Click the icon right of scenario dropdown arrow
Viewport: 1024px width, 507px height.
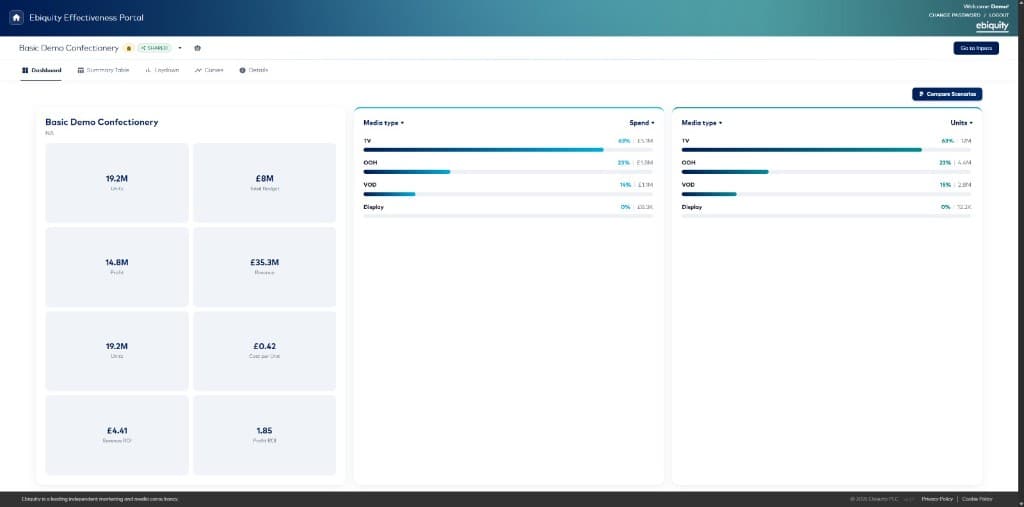click(198, 48)
